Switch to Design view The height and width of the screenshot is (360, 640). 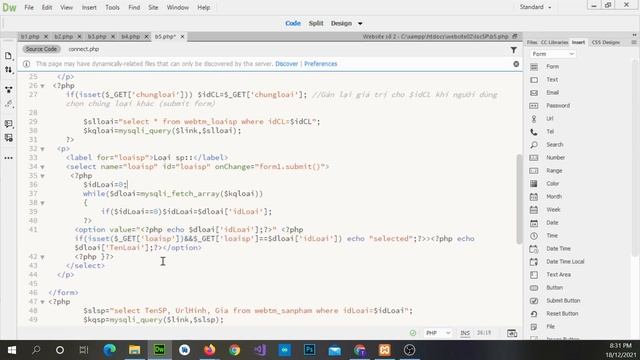tap(341, 23)
